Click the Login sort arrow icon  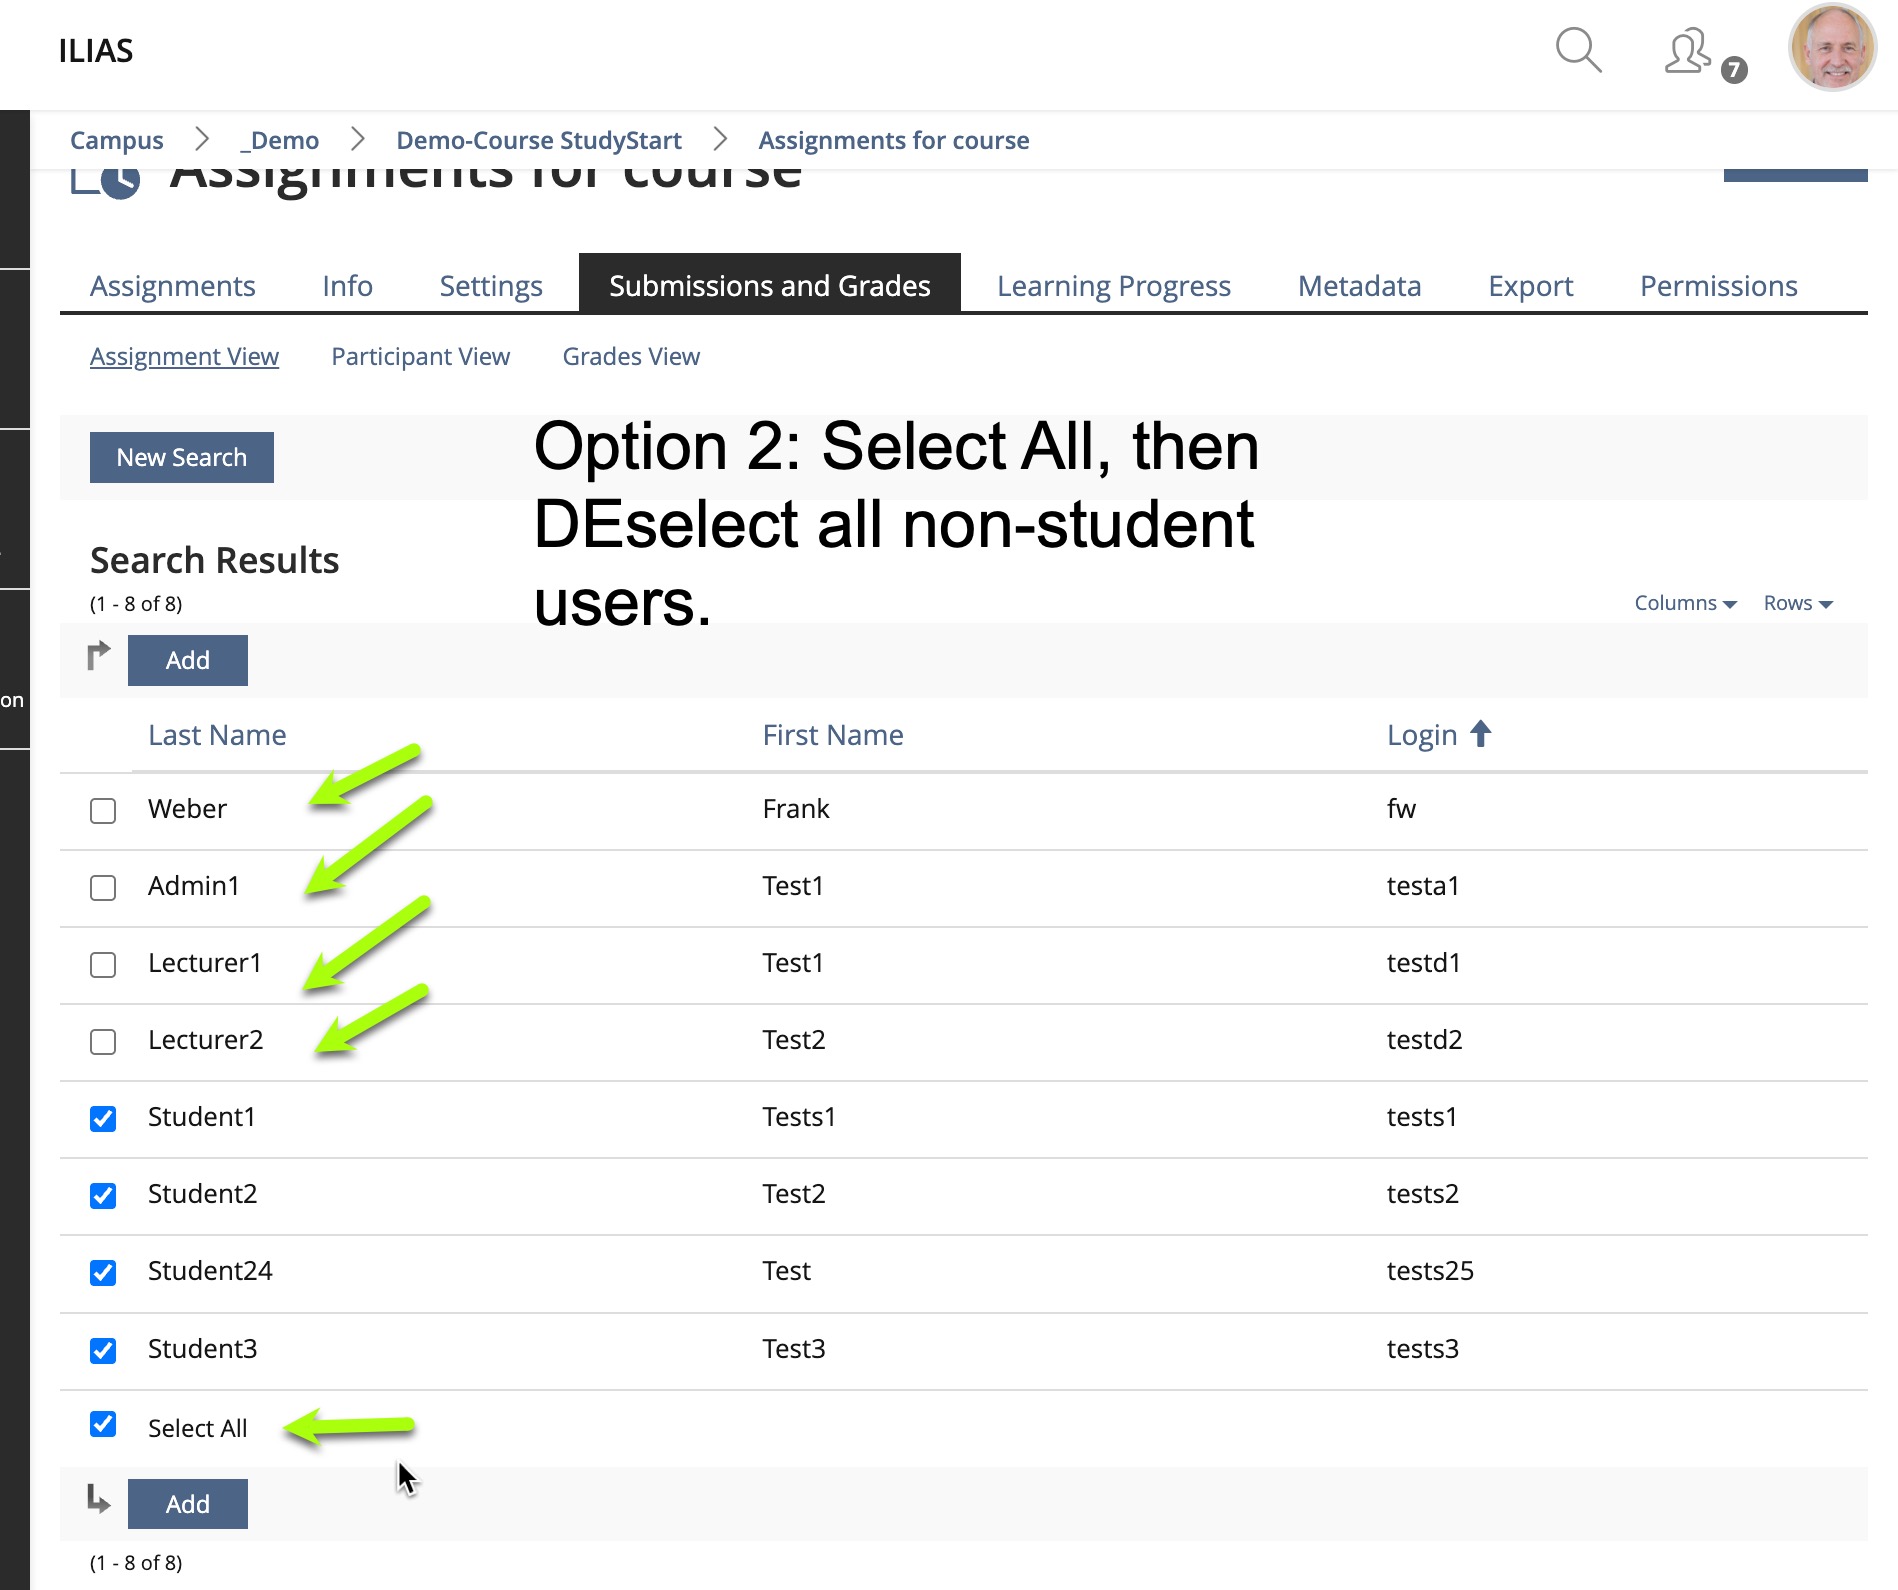click(x=1481, y=734)
